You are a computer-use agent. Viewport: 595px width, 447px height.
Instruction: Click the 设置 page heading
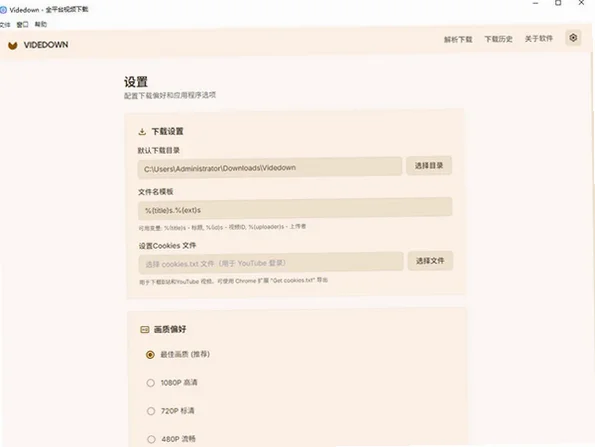tap(136, 82)
